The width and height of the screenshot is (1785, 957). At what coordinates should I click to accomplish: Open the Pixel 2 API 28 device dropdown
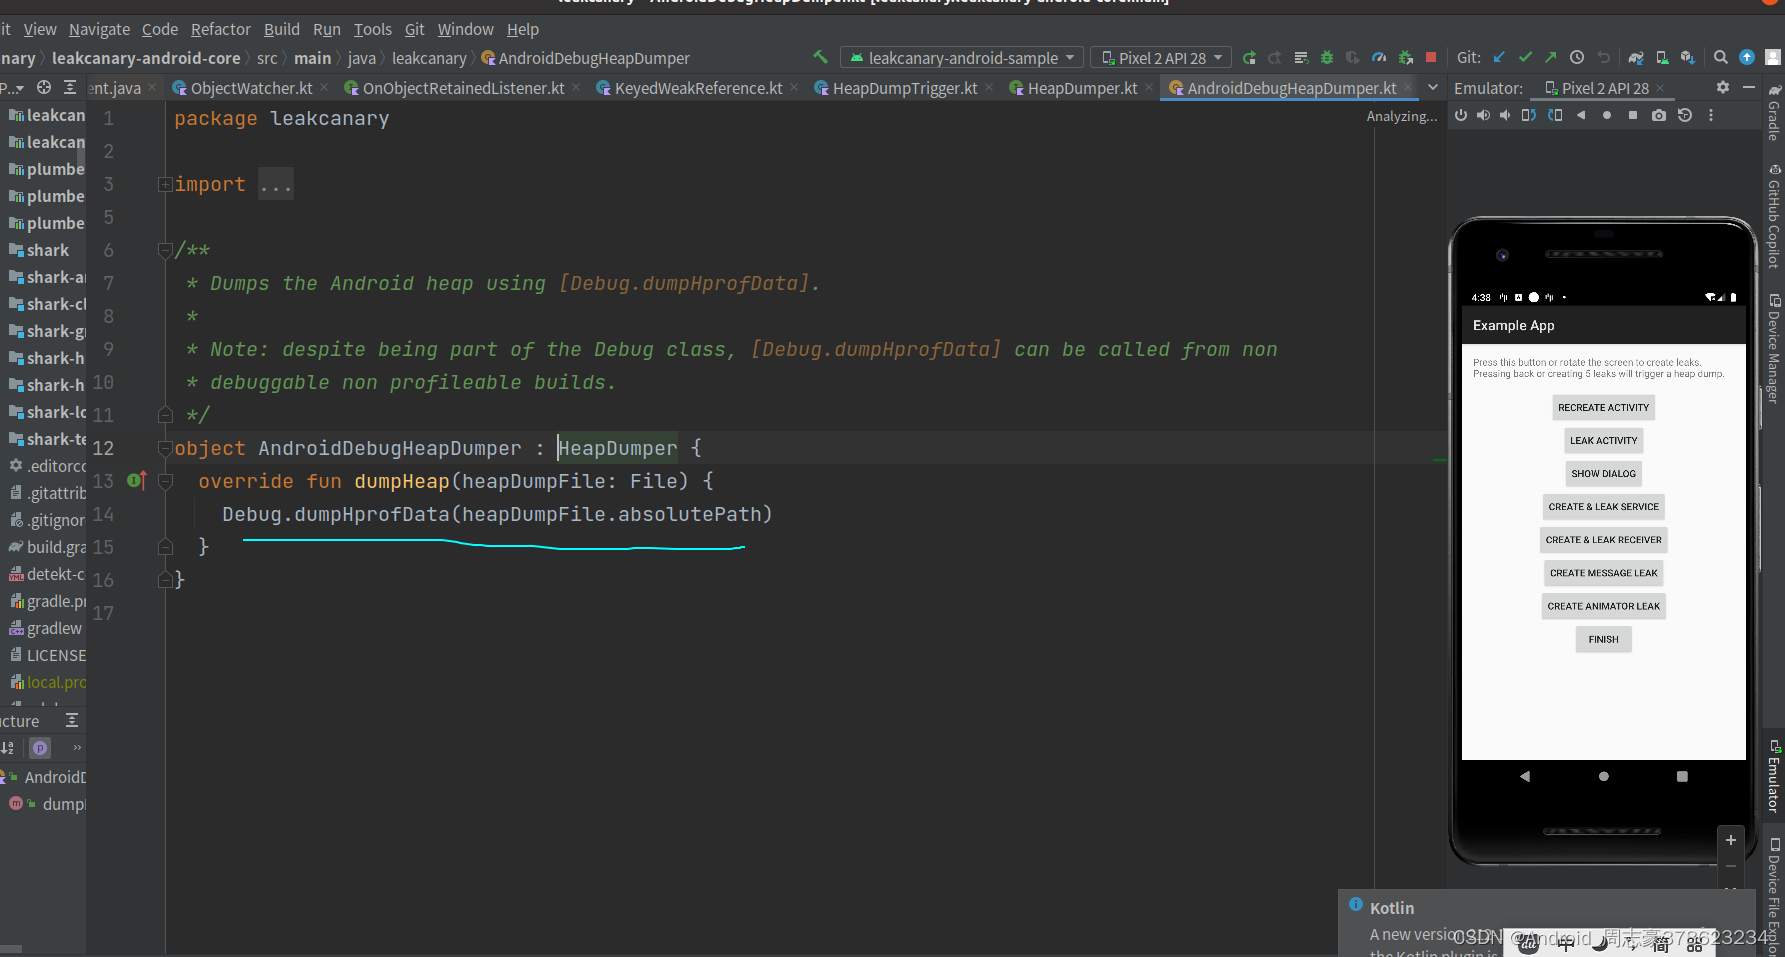pyautogui.click(x=1161, y=58)
